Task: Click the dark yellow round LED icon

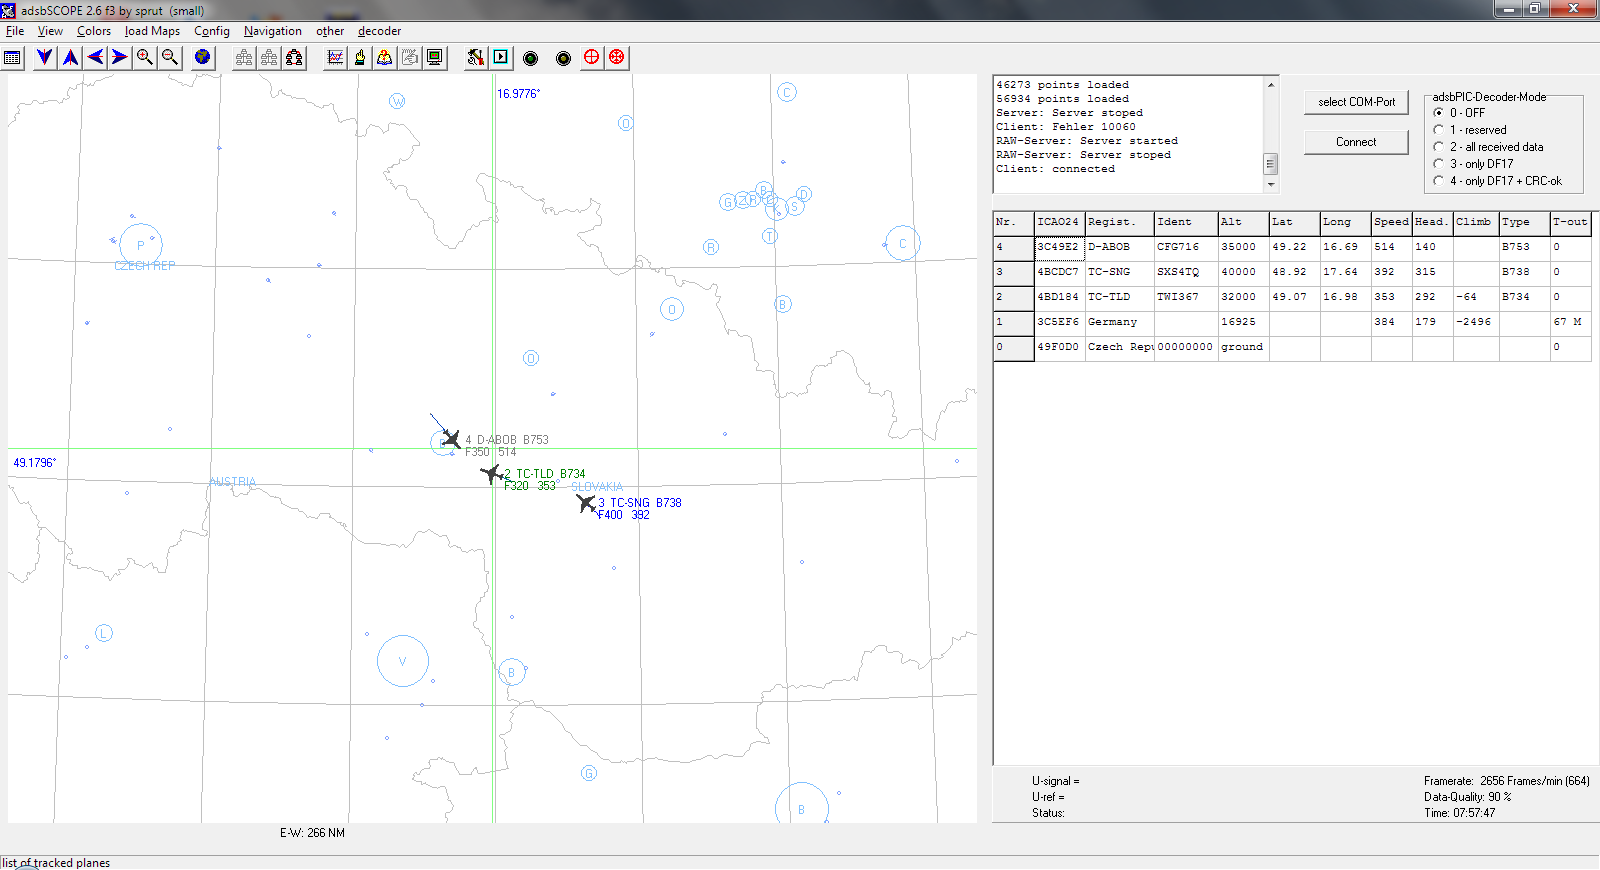Action: pos(564,58)
